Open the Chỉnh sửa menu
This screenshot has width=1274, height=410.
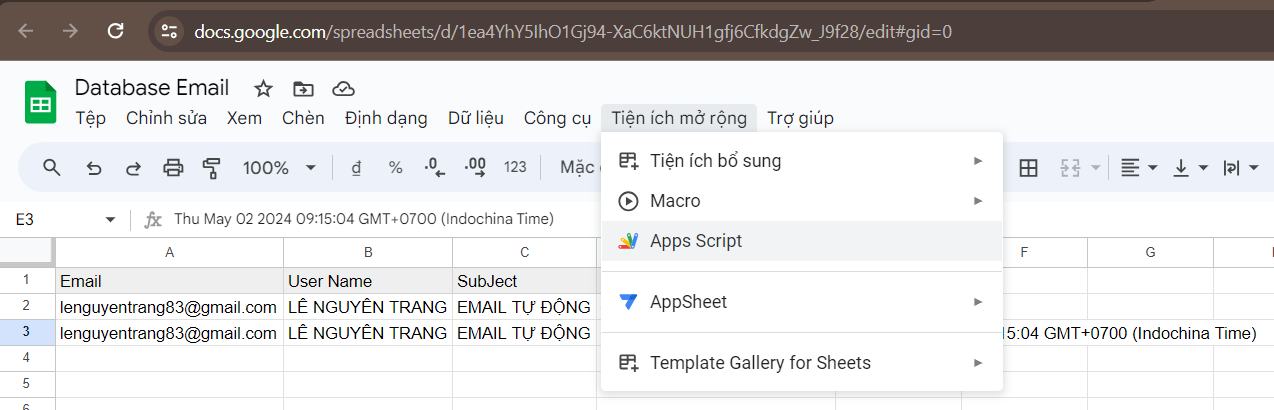point(166,118)
